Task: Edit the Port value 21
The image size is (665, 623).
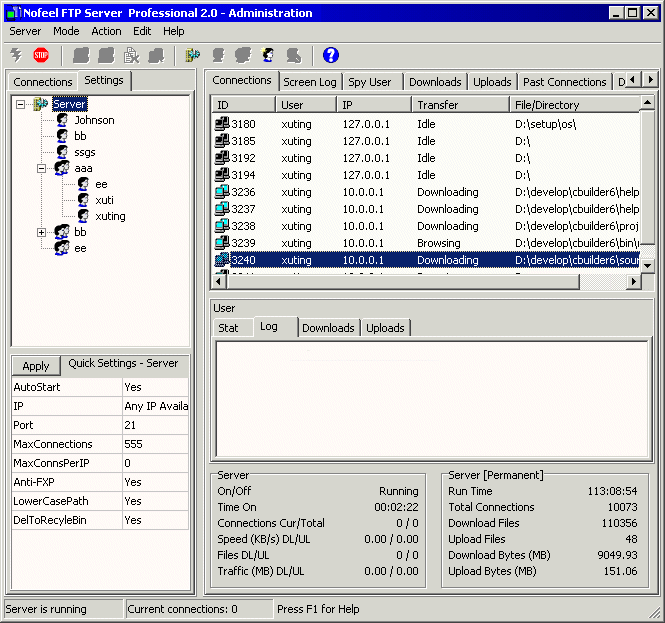Action: tap(155, 425)
